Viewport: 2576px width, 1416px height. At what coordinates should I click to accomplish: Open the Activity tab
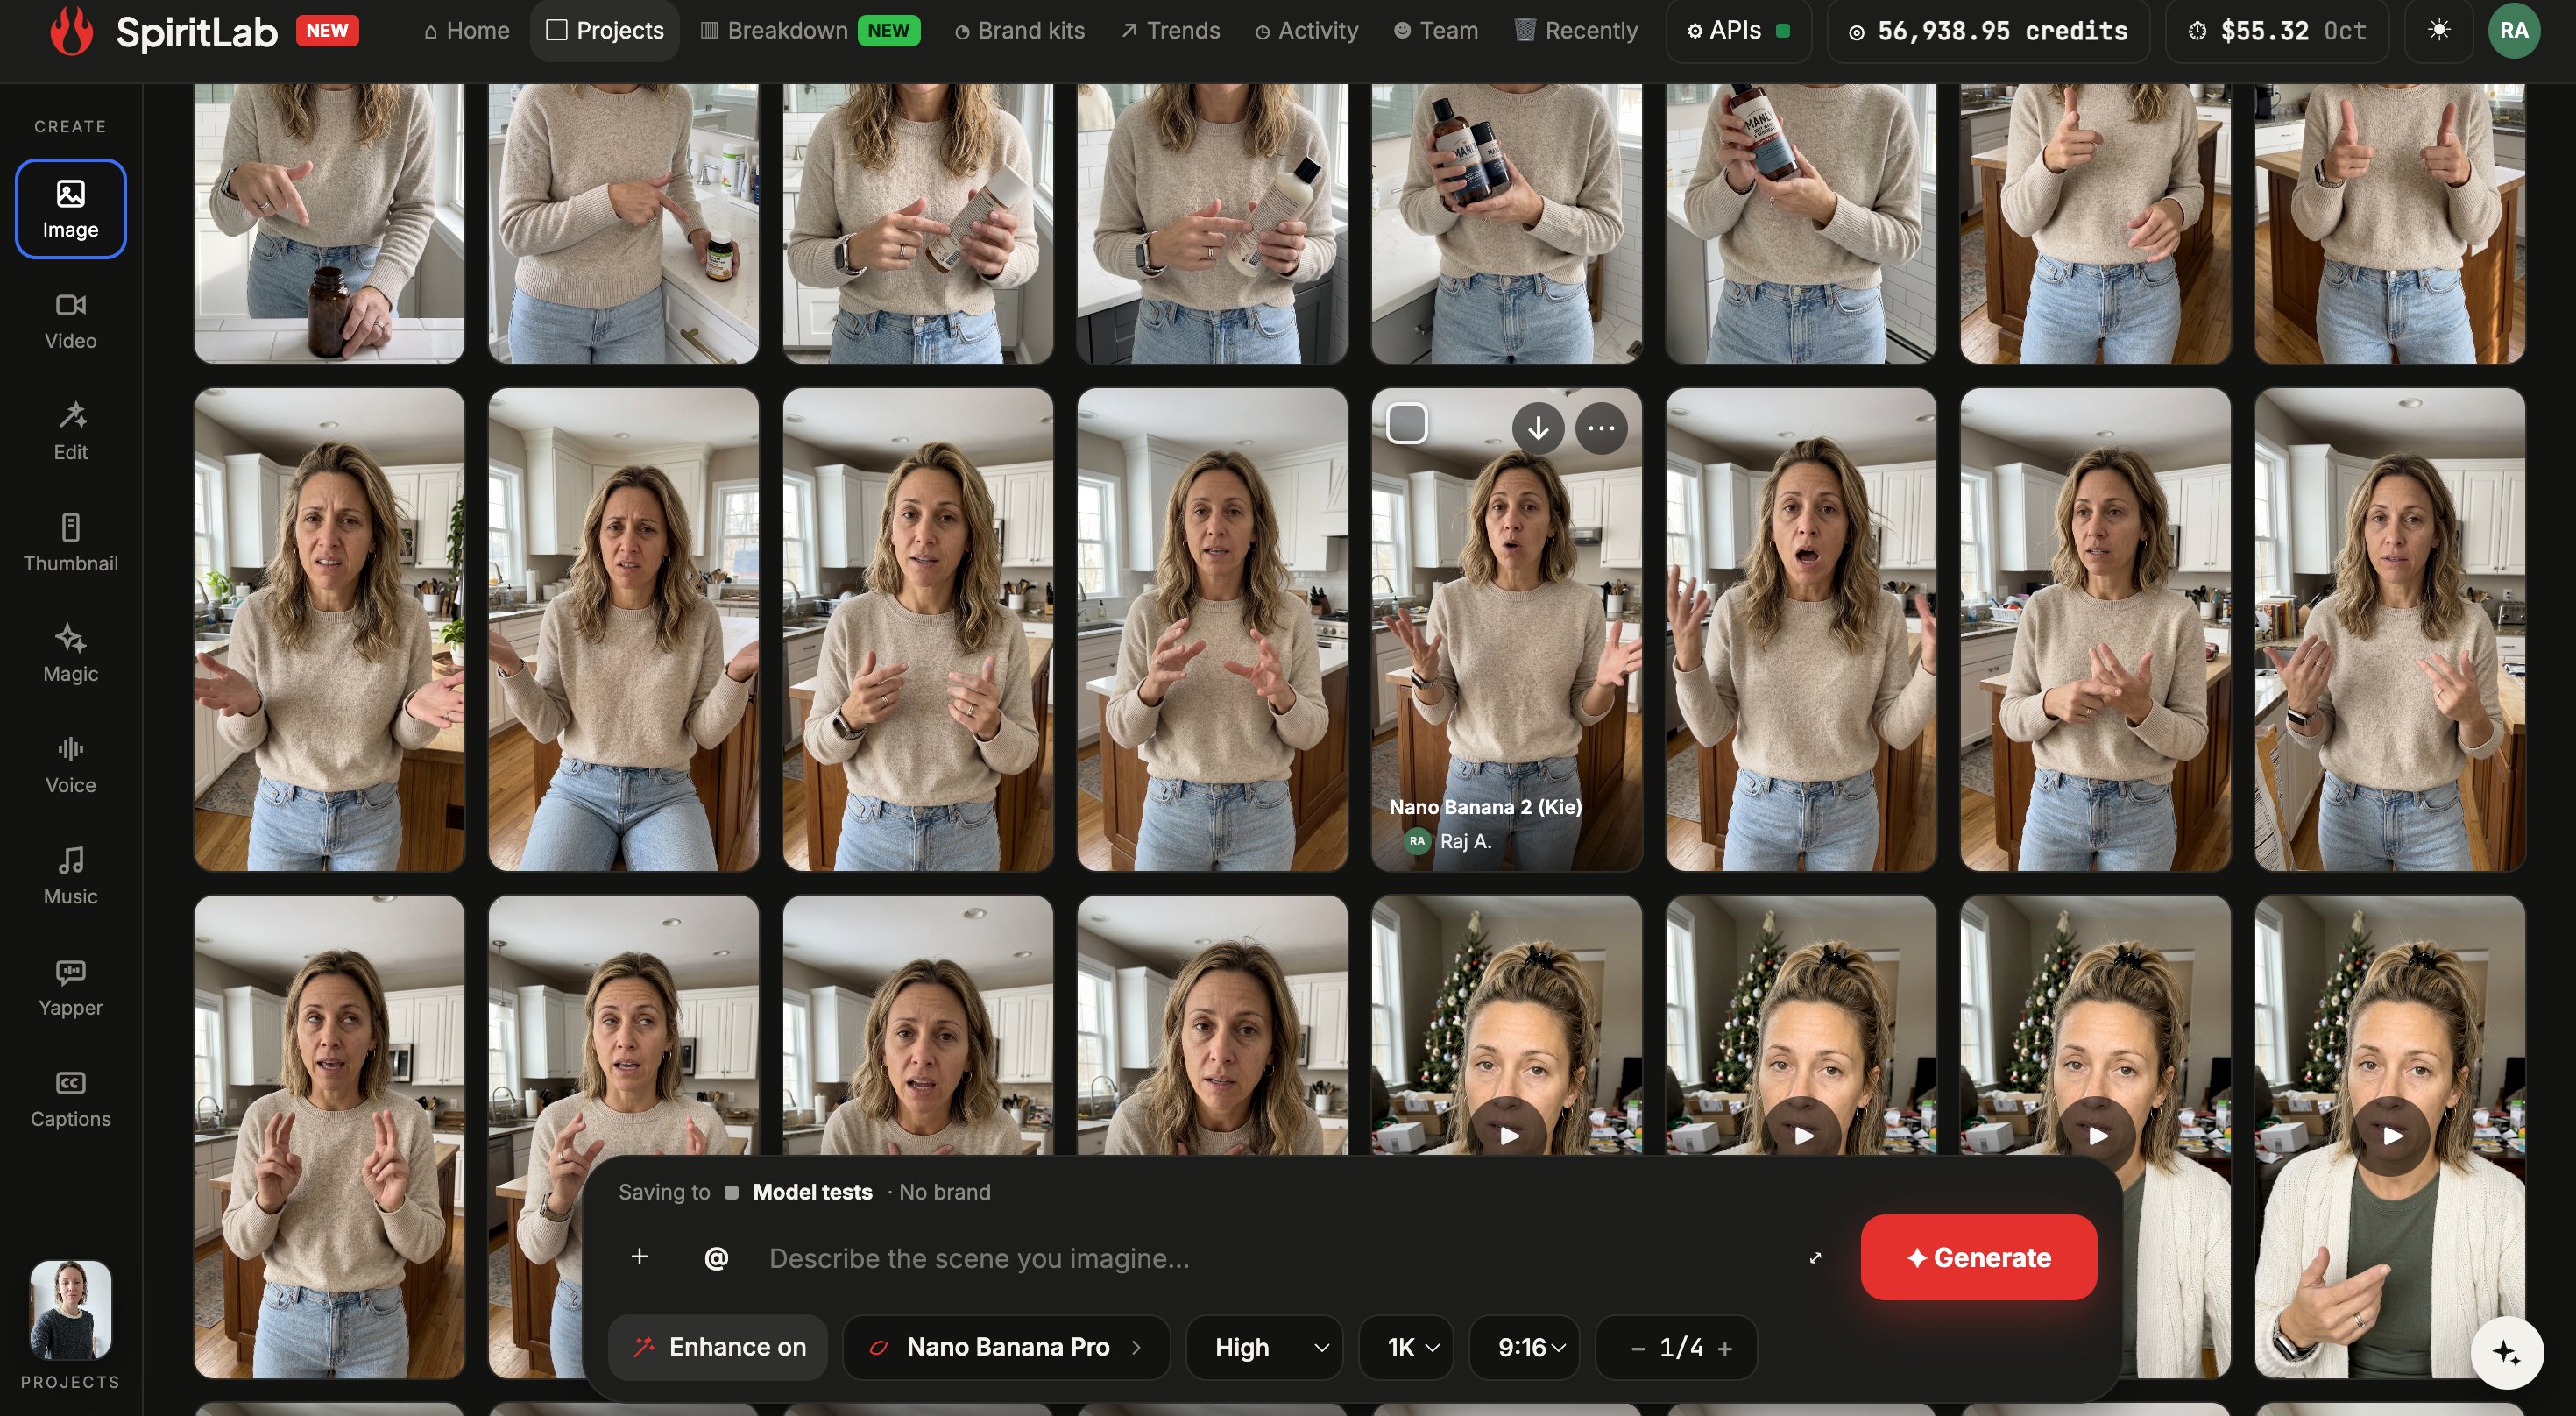click(x=1306, y=30)
